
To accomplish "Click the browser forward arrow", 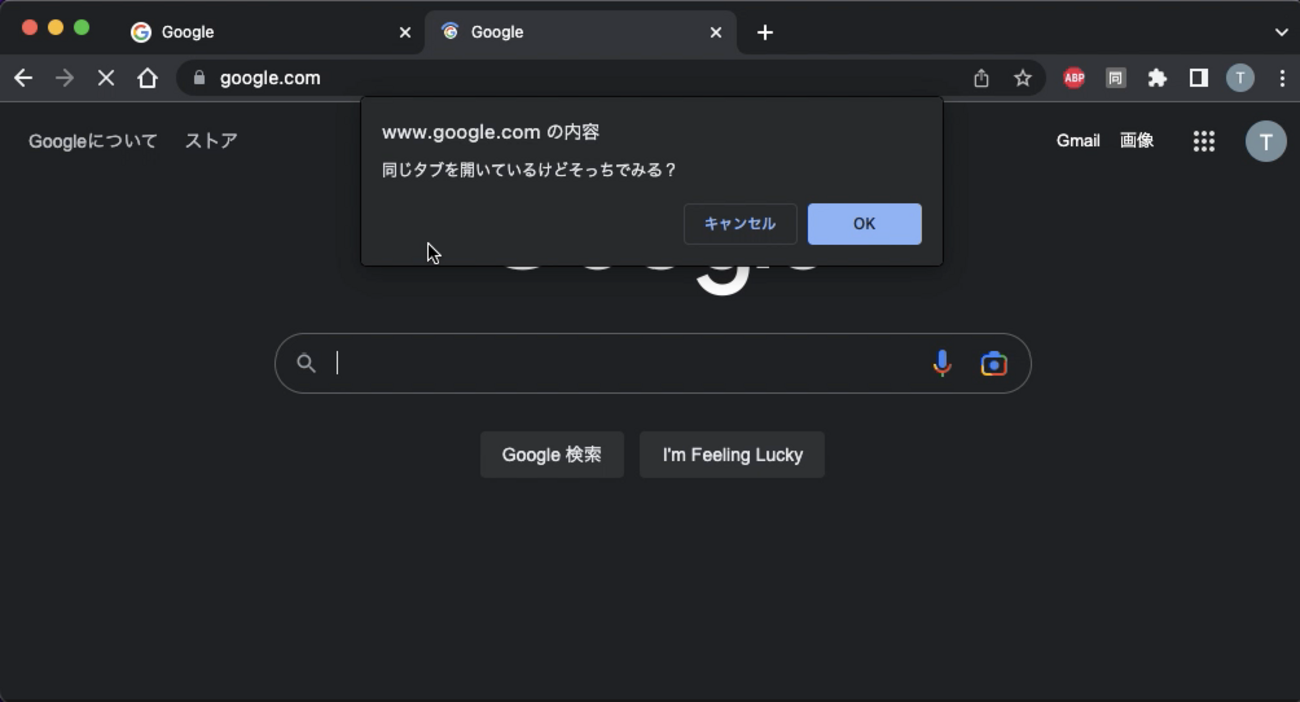I will click(x=64, y=78).
